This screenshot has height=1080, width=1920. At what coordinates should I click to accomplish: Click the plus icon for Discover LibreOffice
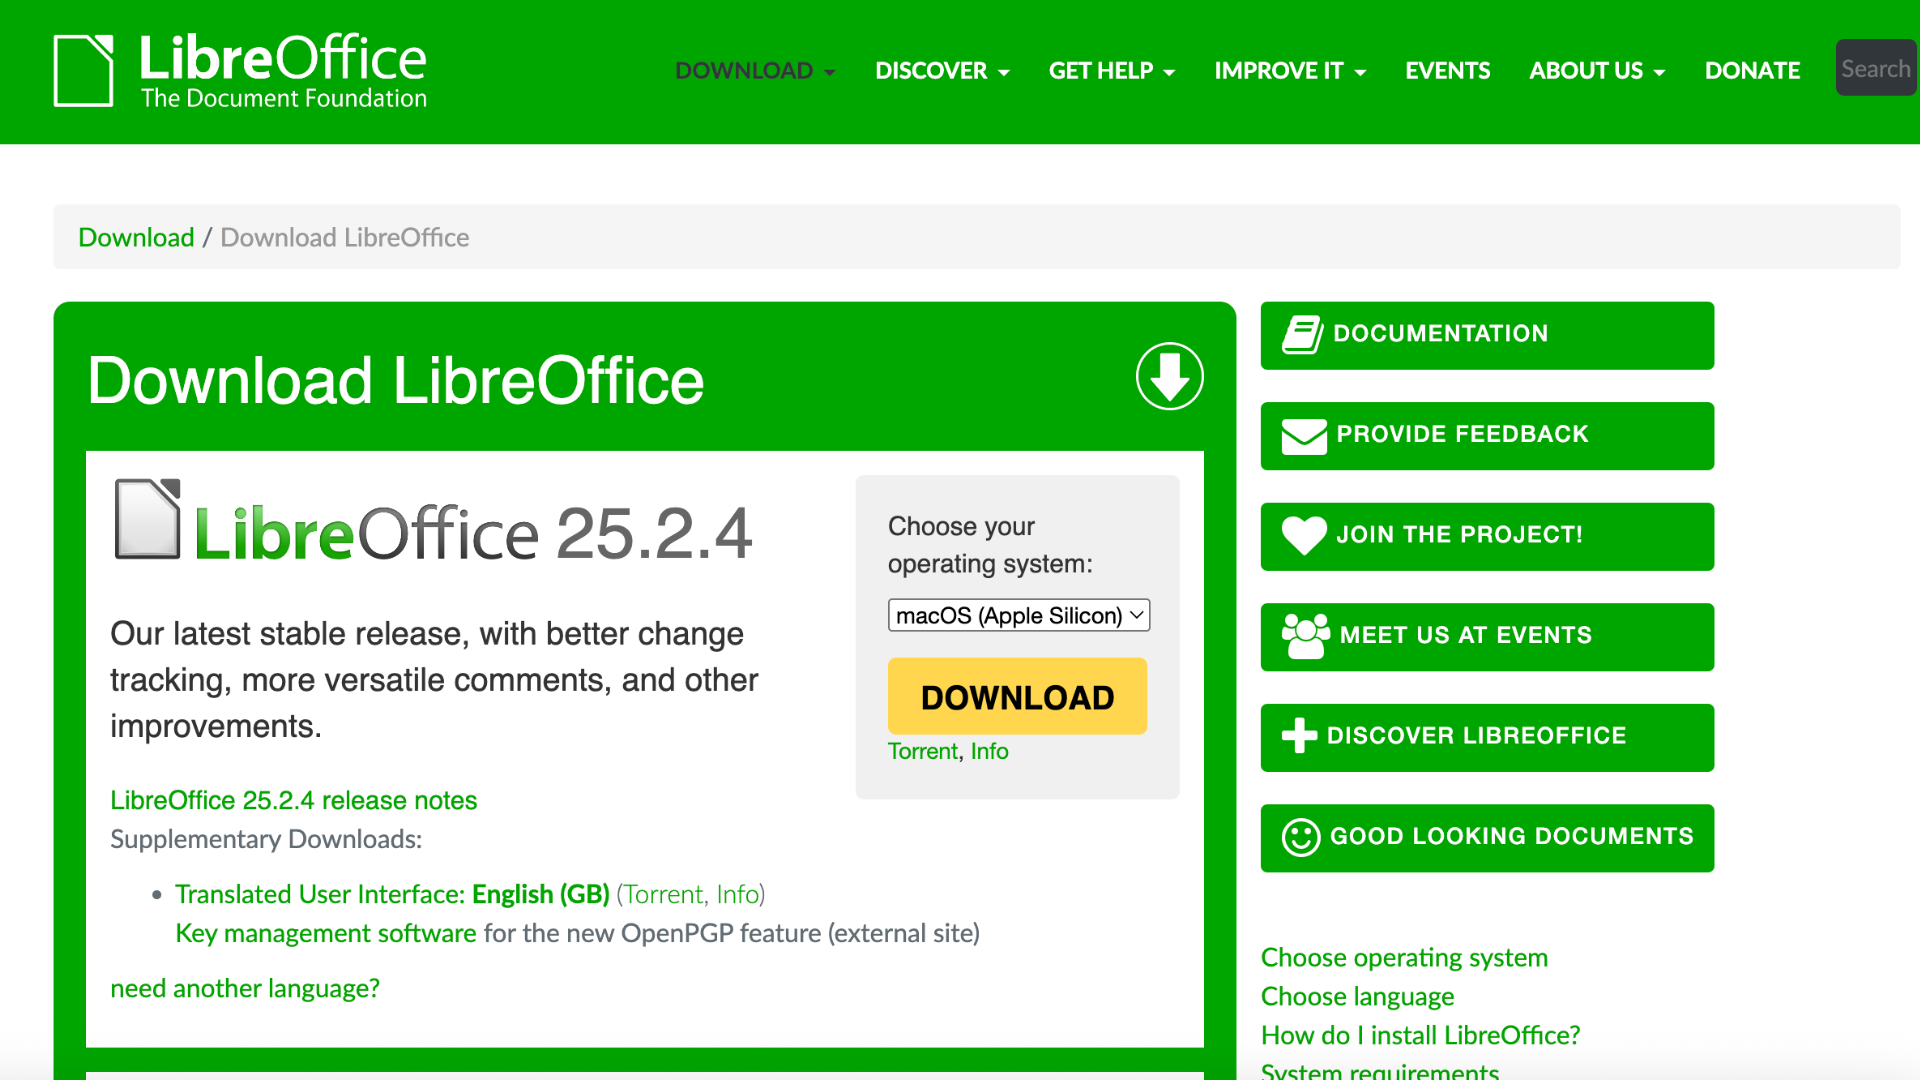click(1301, 735)
